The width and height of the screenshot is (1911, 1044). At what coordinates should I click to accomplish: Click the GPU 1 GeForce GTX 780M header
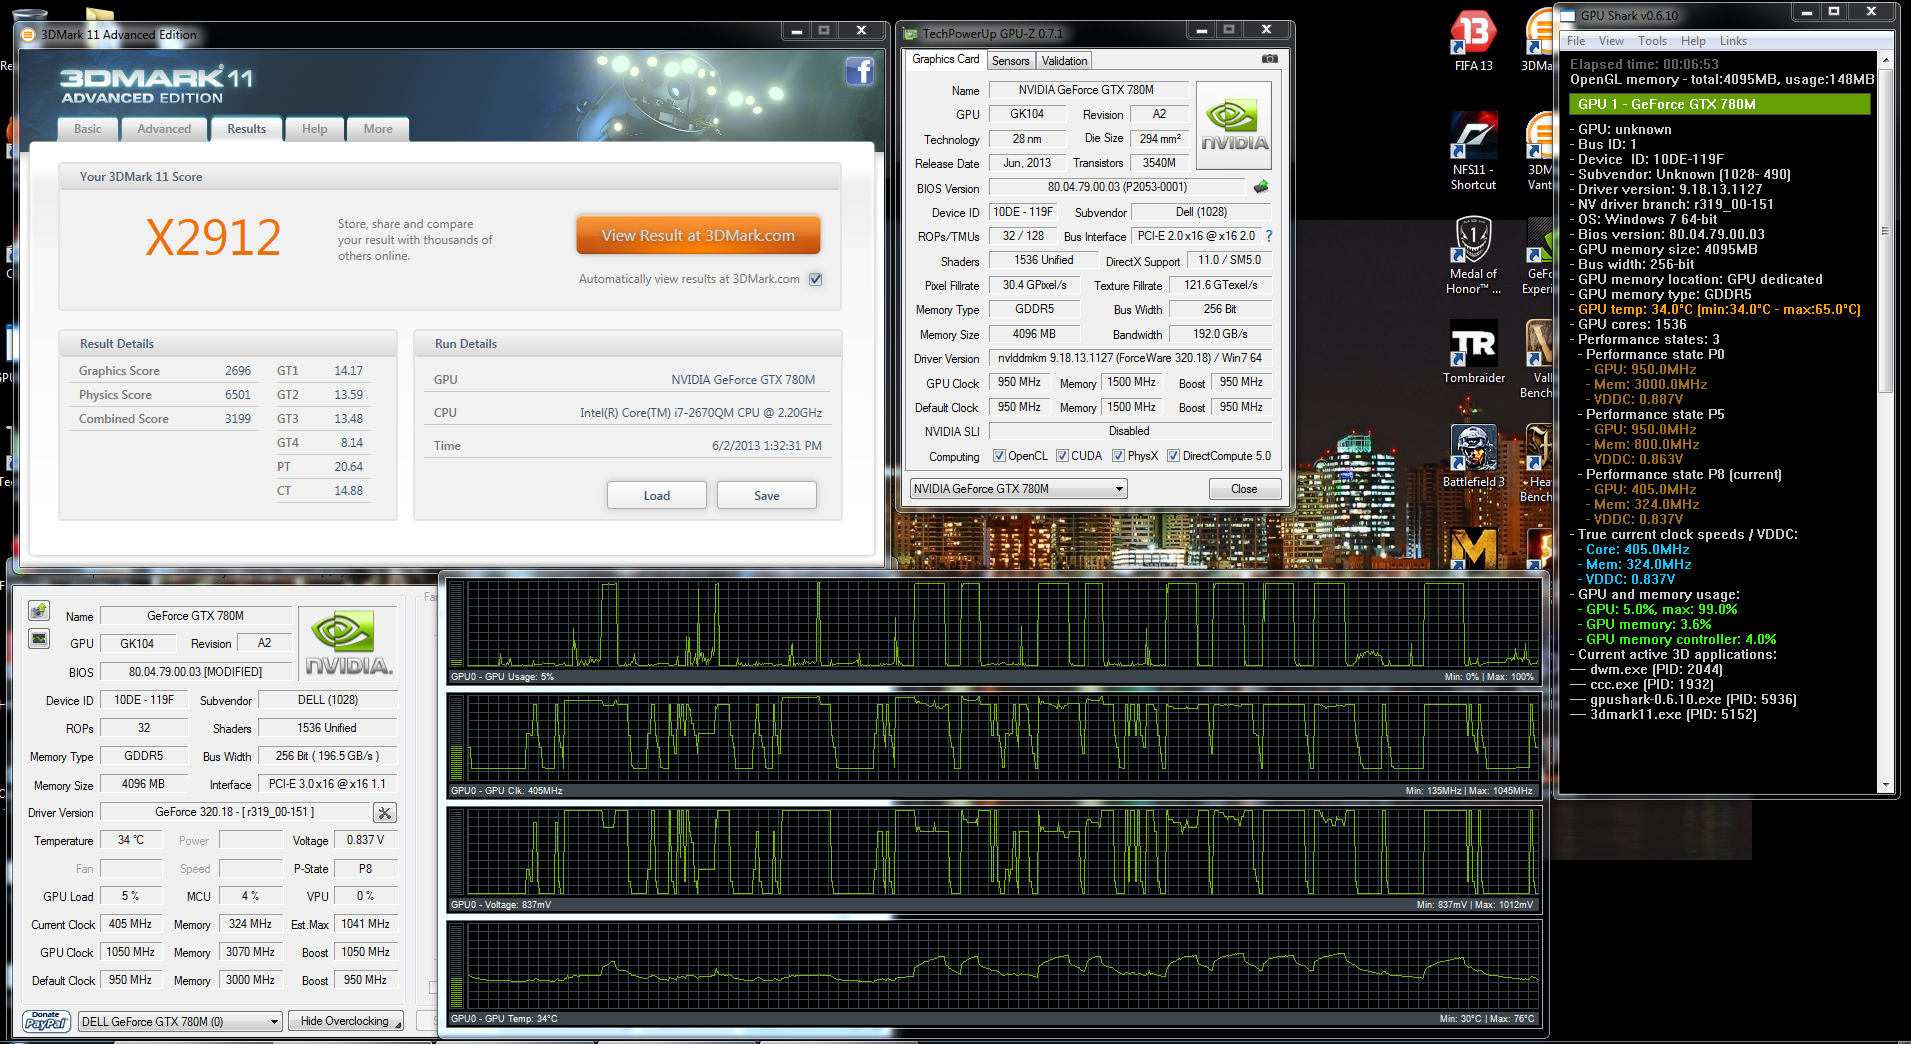pos(1720,104)
